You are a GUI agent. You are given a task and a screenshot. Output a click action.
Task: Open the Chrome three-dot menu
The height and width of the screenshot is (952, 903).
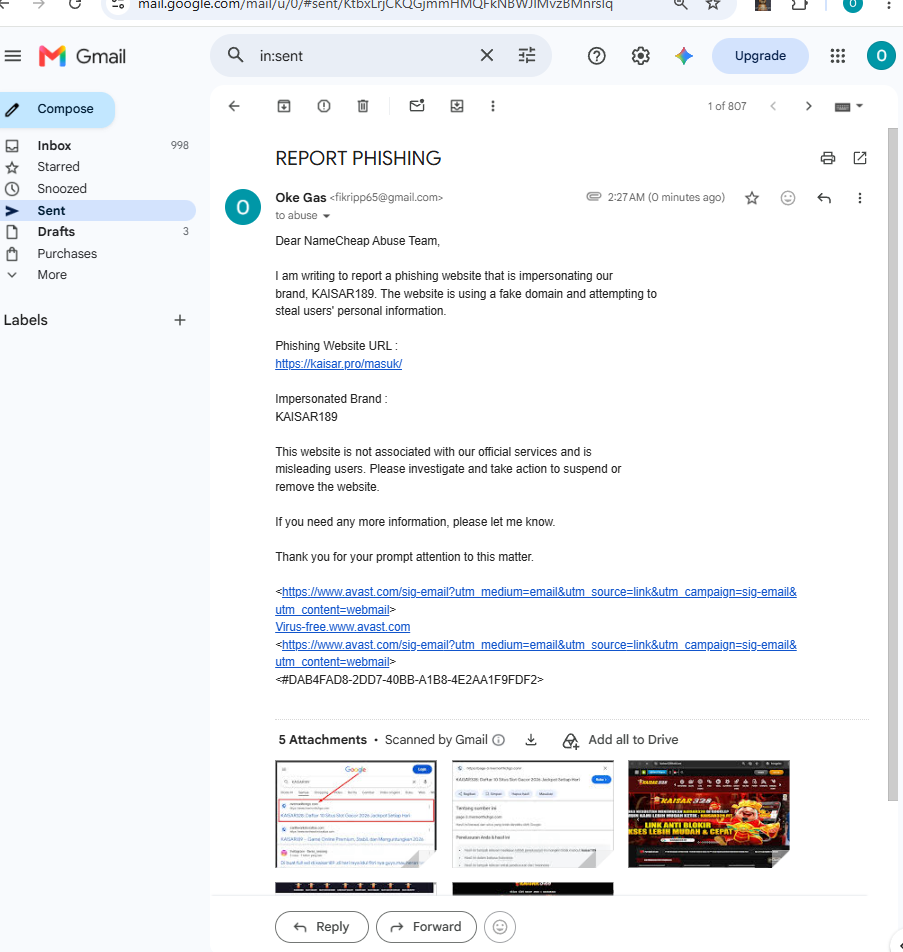(x=889, y=5)
